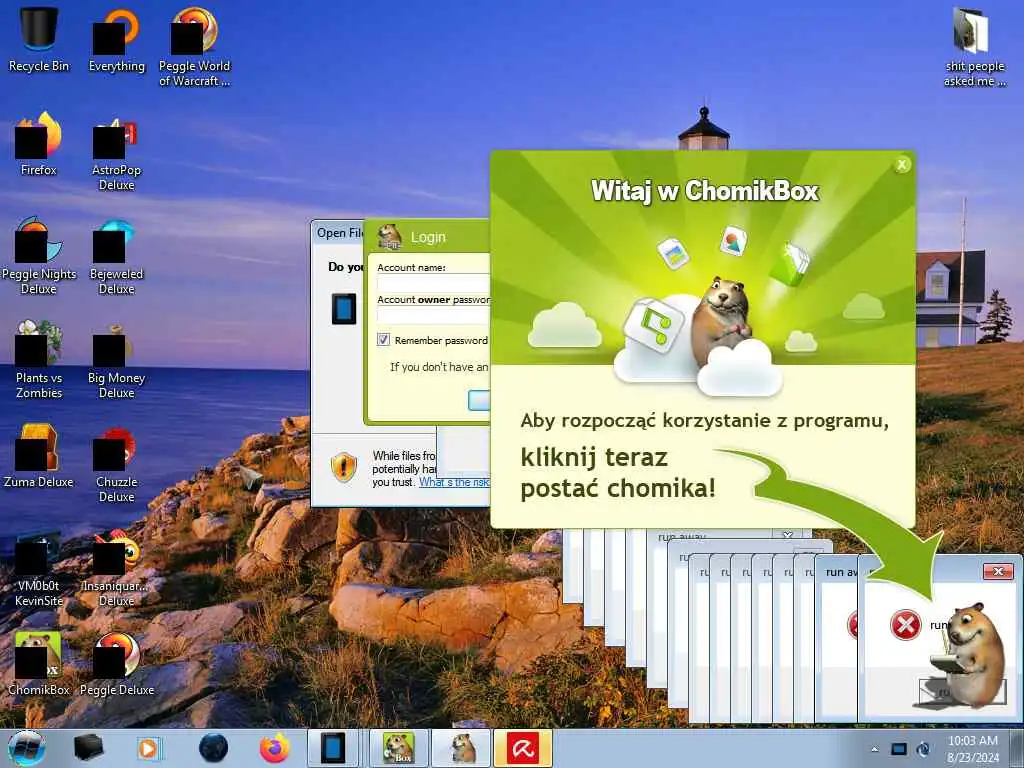
Task: Open Peggle Nights Deluxe desktop icon
Action: pos(39,254)
